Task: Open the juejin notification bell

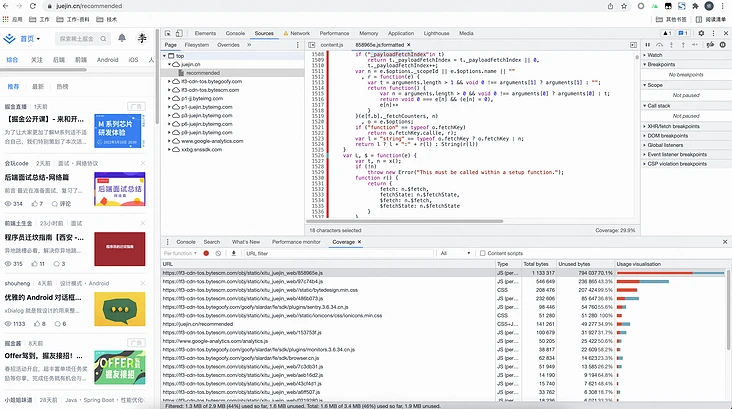Action: point(122,38)
